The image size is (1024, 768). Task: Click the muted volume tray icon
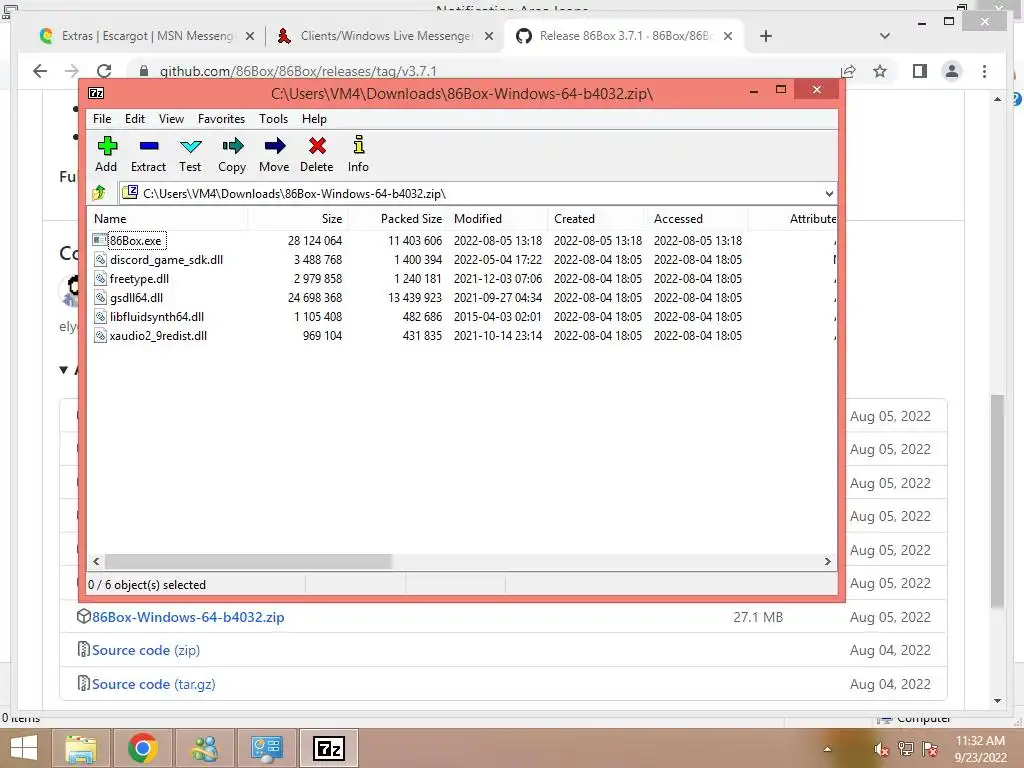[881, 749]
